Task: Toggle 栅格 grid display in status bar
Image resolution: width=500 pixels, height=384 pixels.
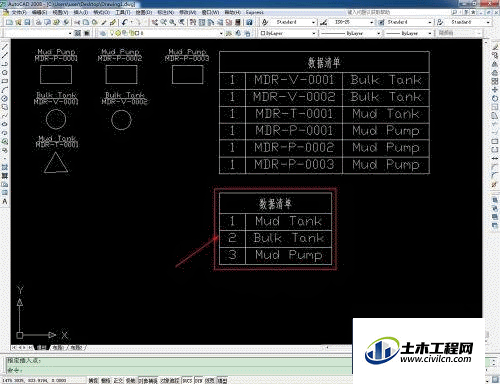Action: tap(105, 380)
